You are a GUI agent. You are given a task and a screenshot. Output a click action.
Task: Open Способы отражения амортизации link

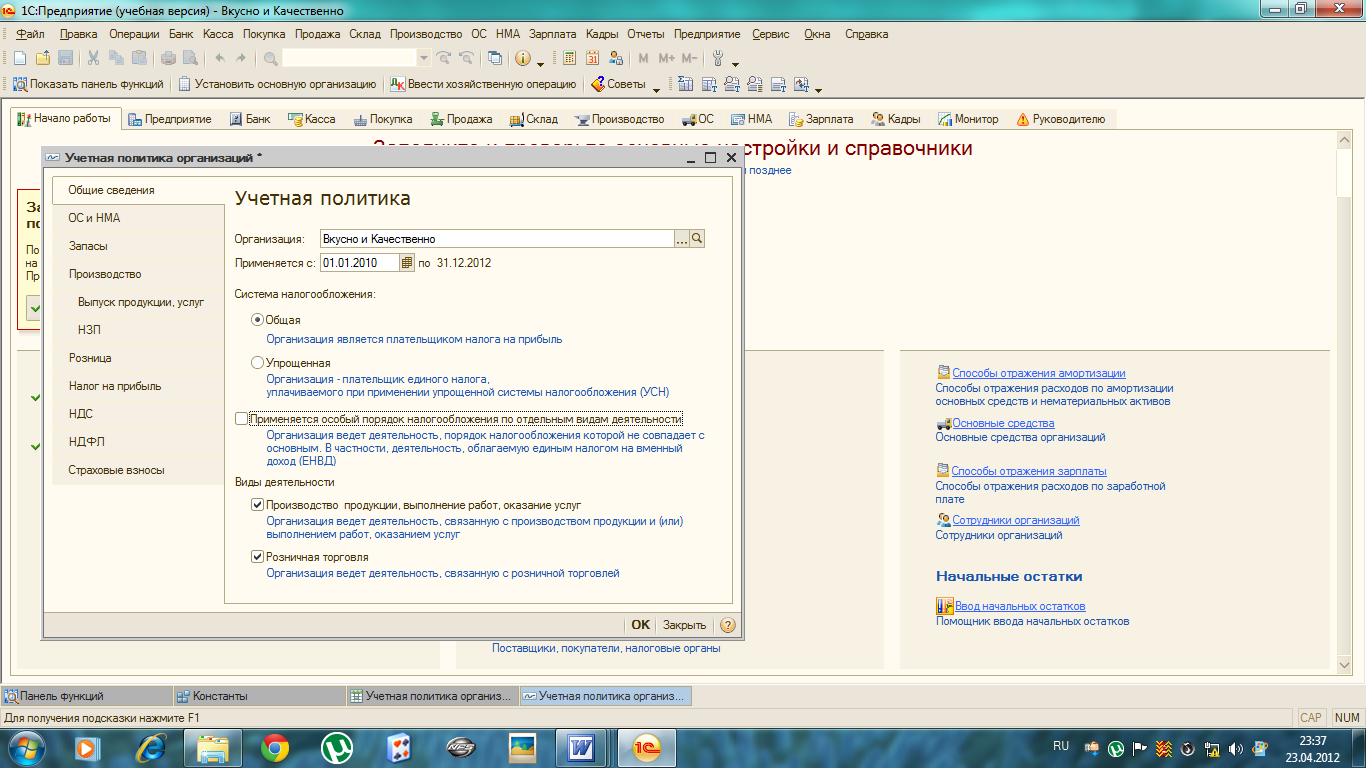[x=1038, y=373]
